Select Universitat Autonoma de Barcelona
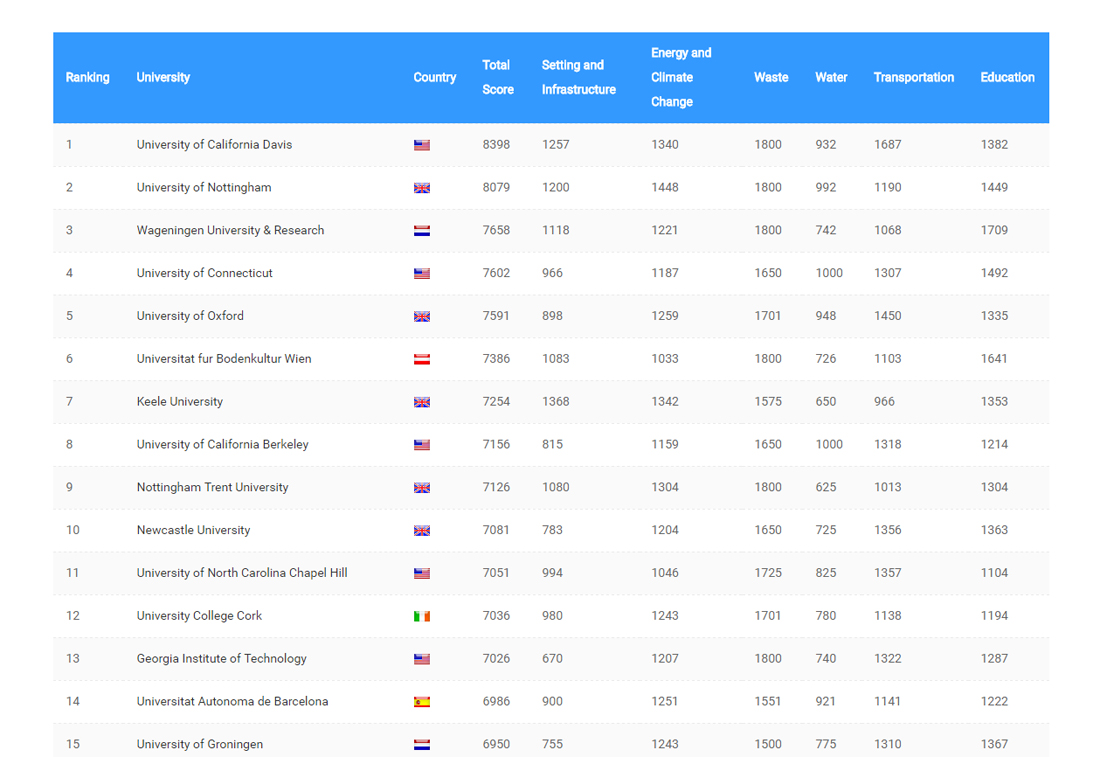The width and height of the screenshot is (1100, 757). click(x=232, y=701)
